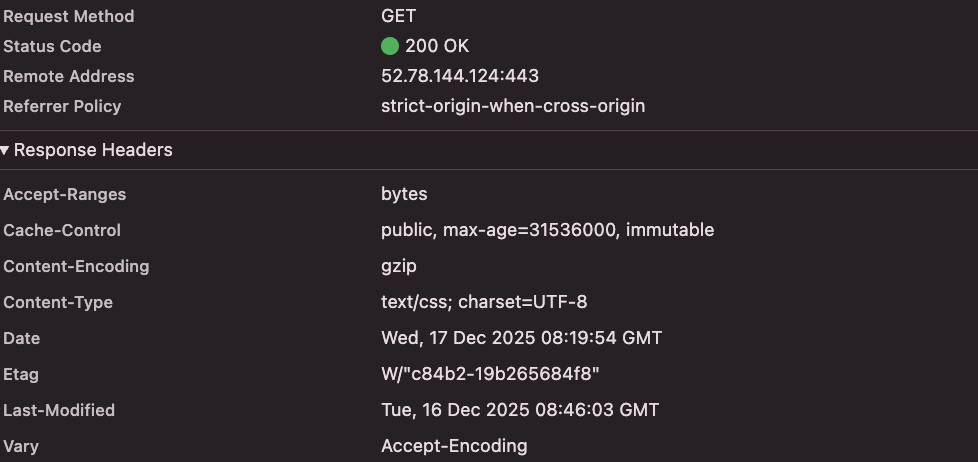This screenshot has height=462, width=978.
Task: Click the Etag header name
Action: 21,374
